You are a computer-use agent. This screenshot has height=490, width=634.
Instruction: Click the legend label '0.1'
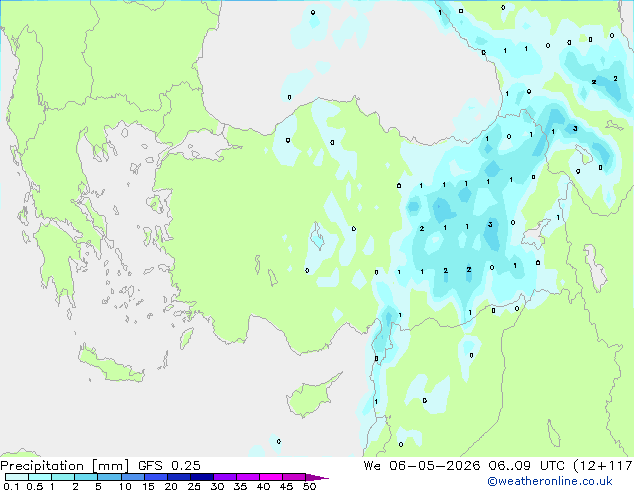click(x=11, y=486)
